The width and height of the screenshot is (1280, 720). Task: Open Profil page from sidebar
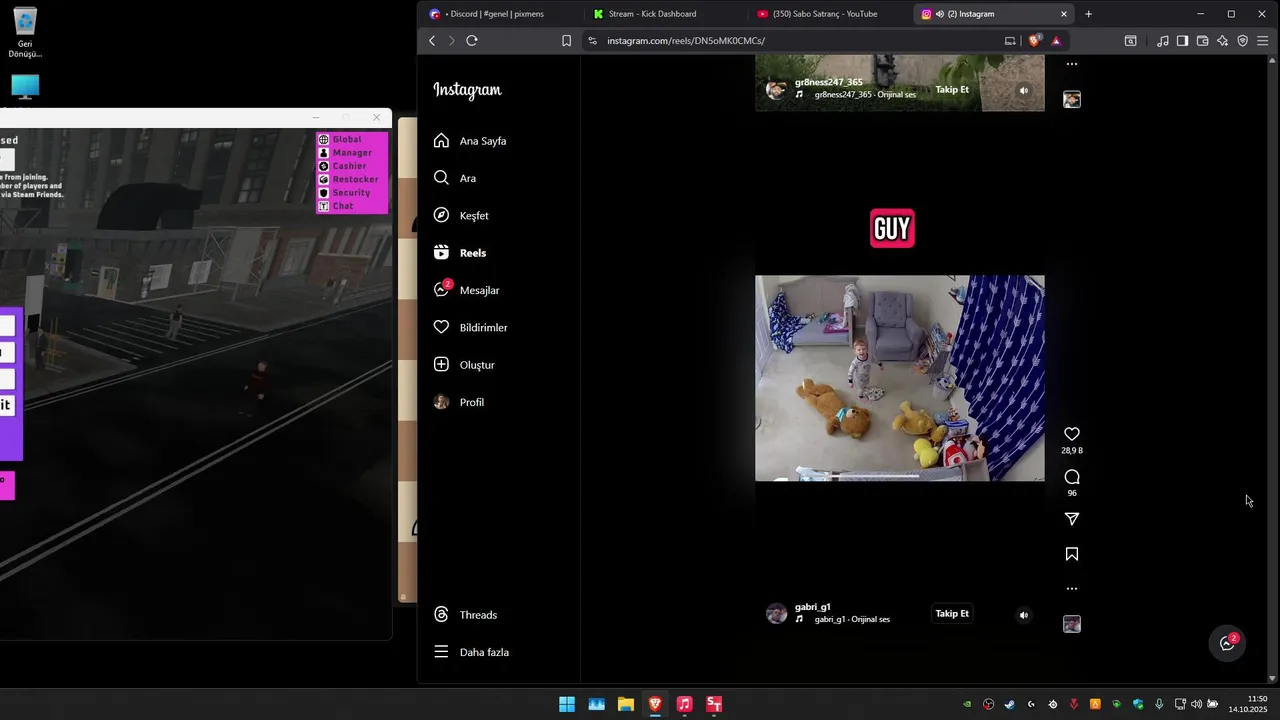pos(458,402)
